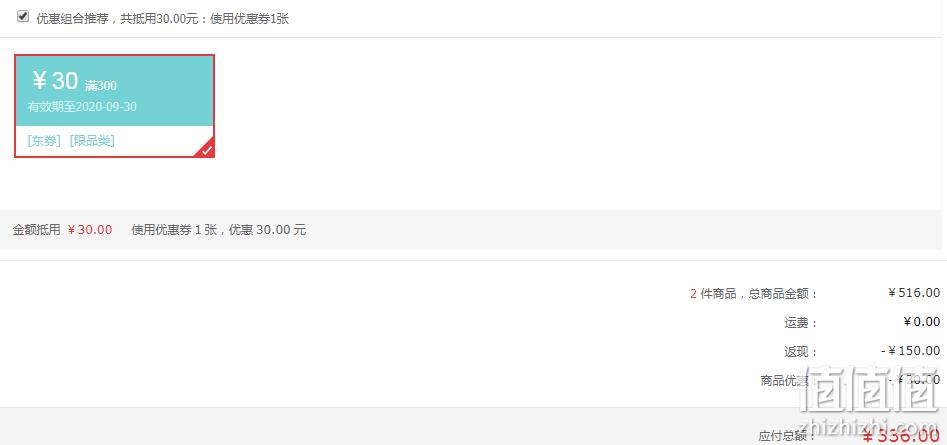Click the [东券] tag
This screenshot has height=445, width=947.
[44, 141]
